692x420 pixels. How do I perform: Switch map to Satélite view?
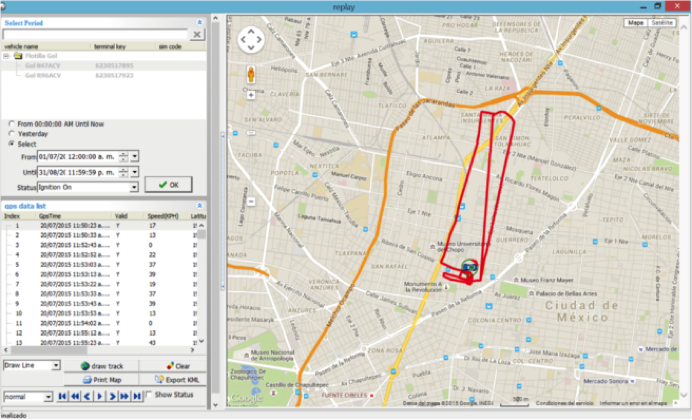pos(662,22)
